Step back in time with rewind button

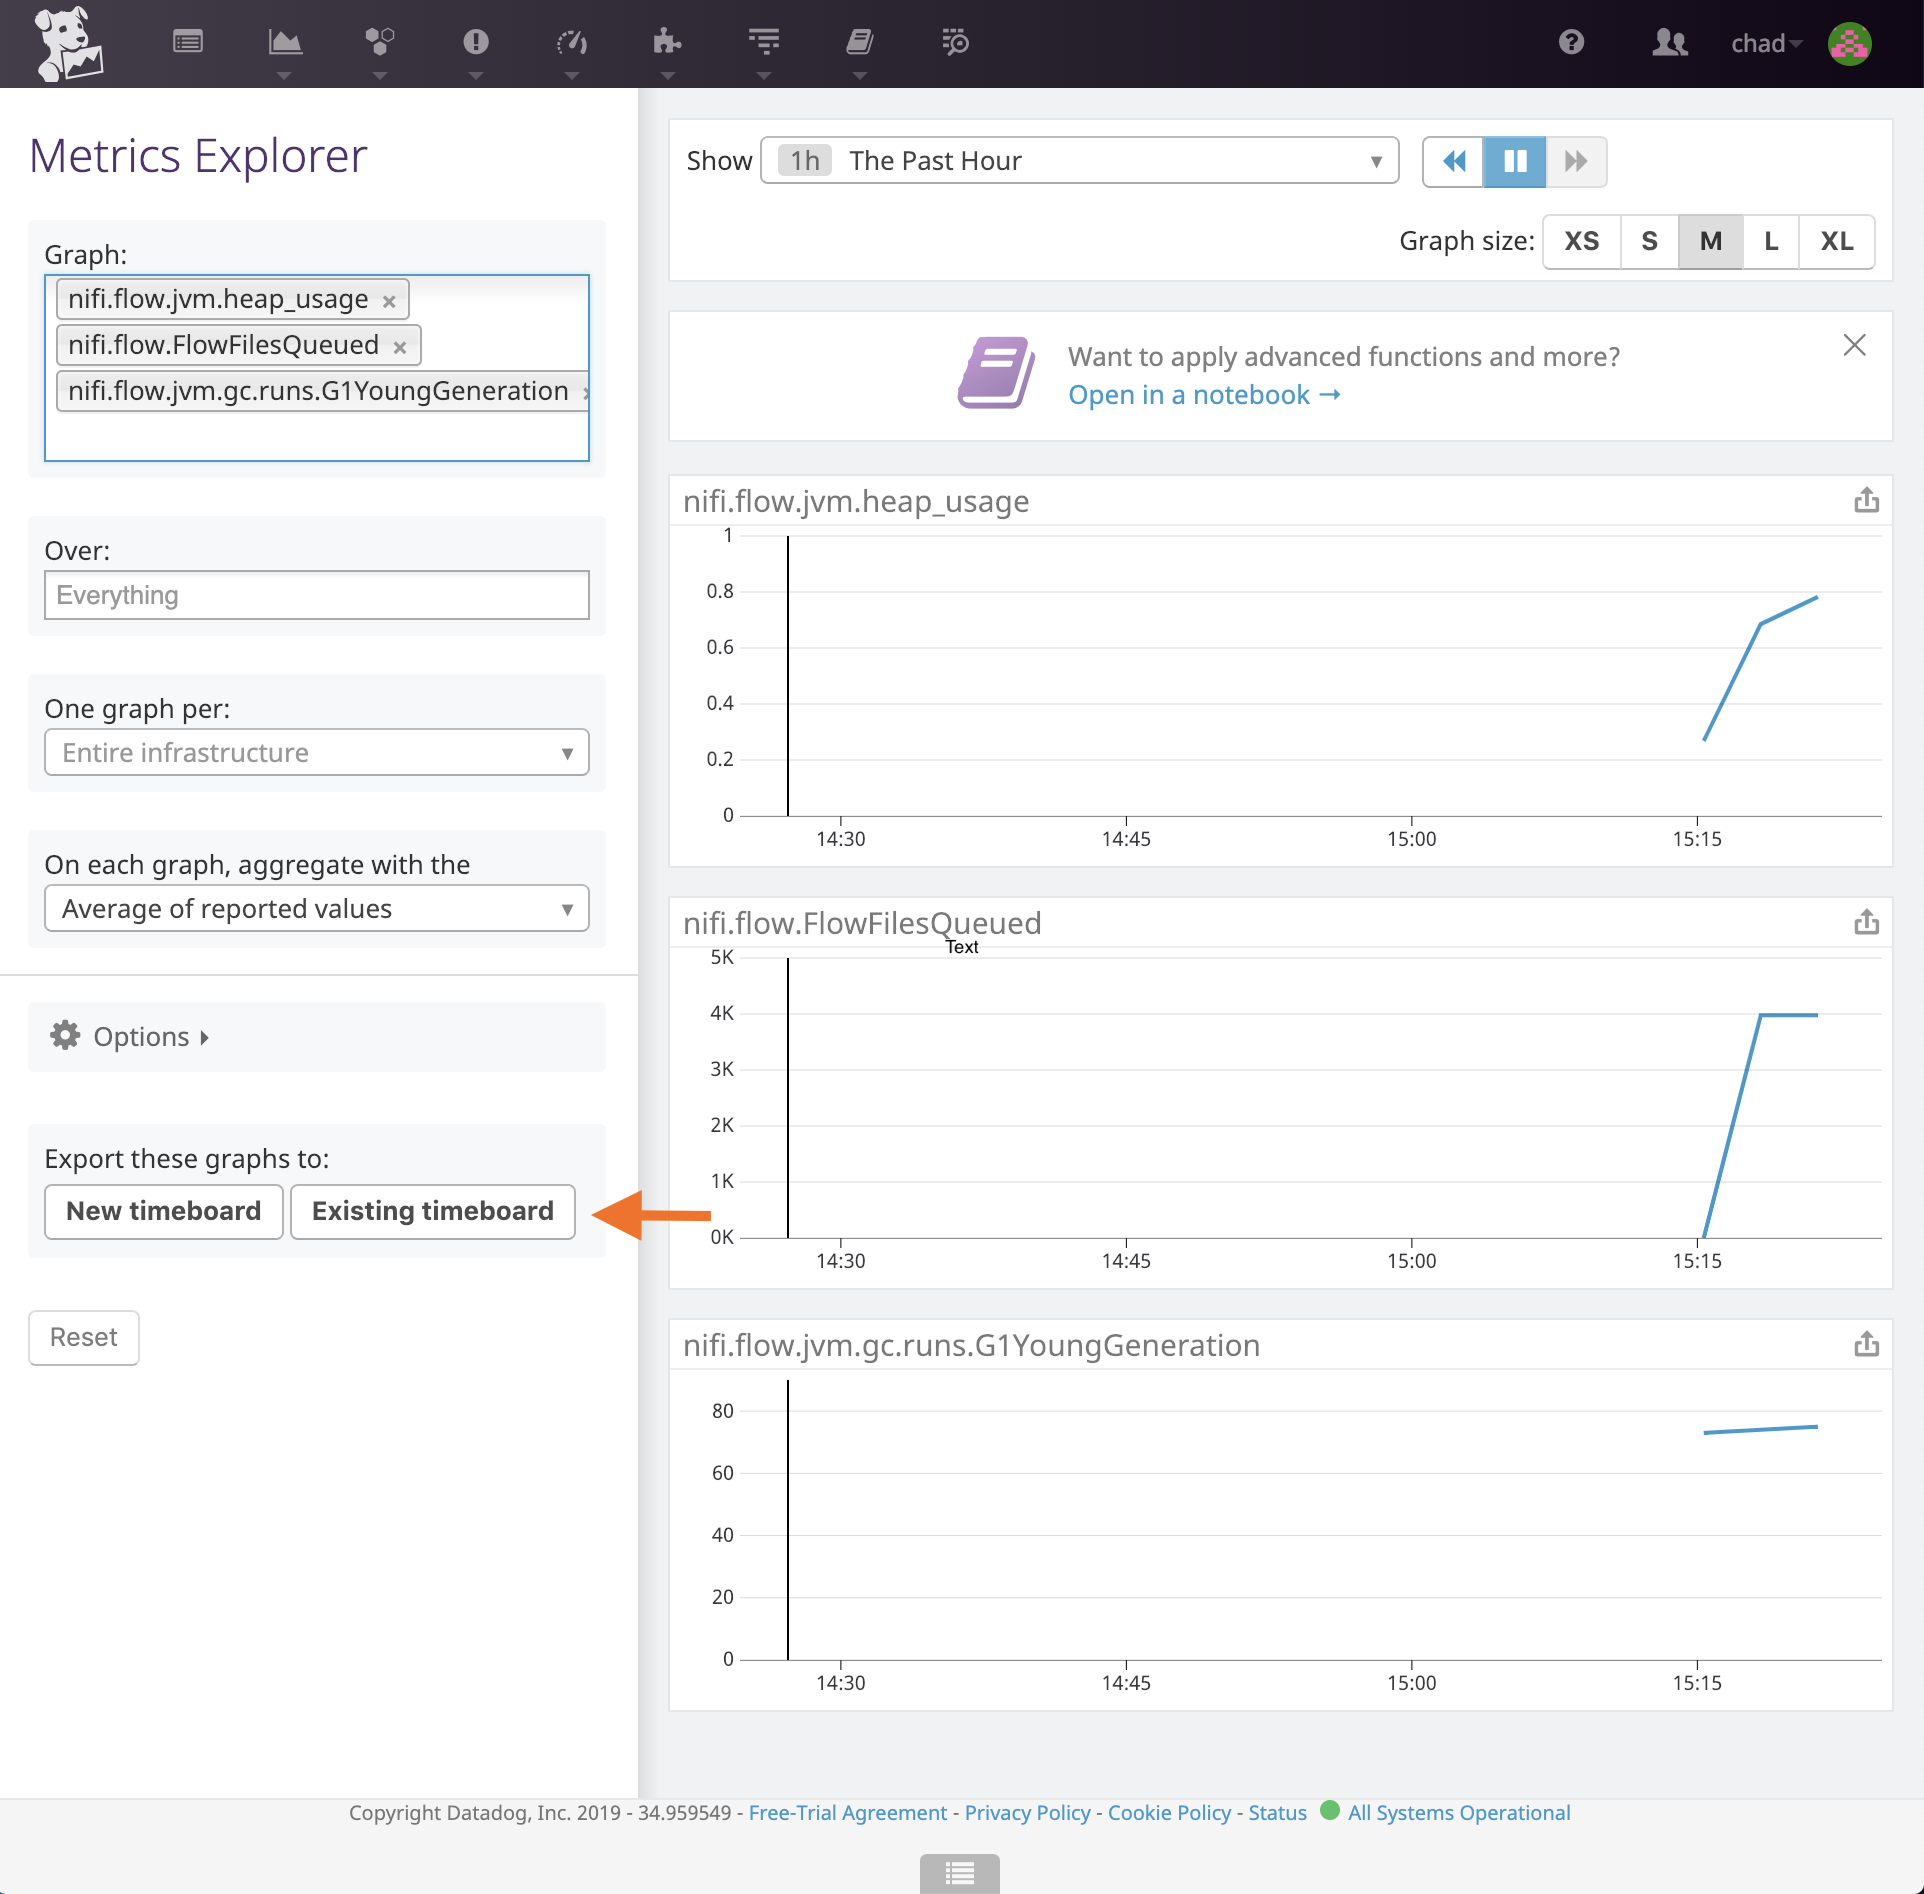point(1454,161)
